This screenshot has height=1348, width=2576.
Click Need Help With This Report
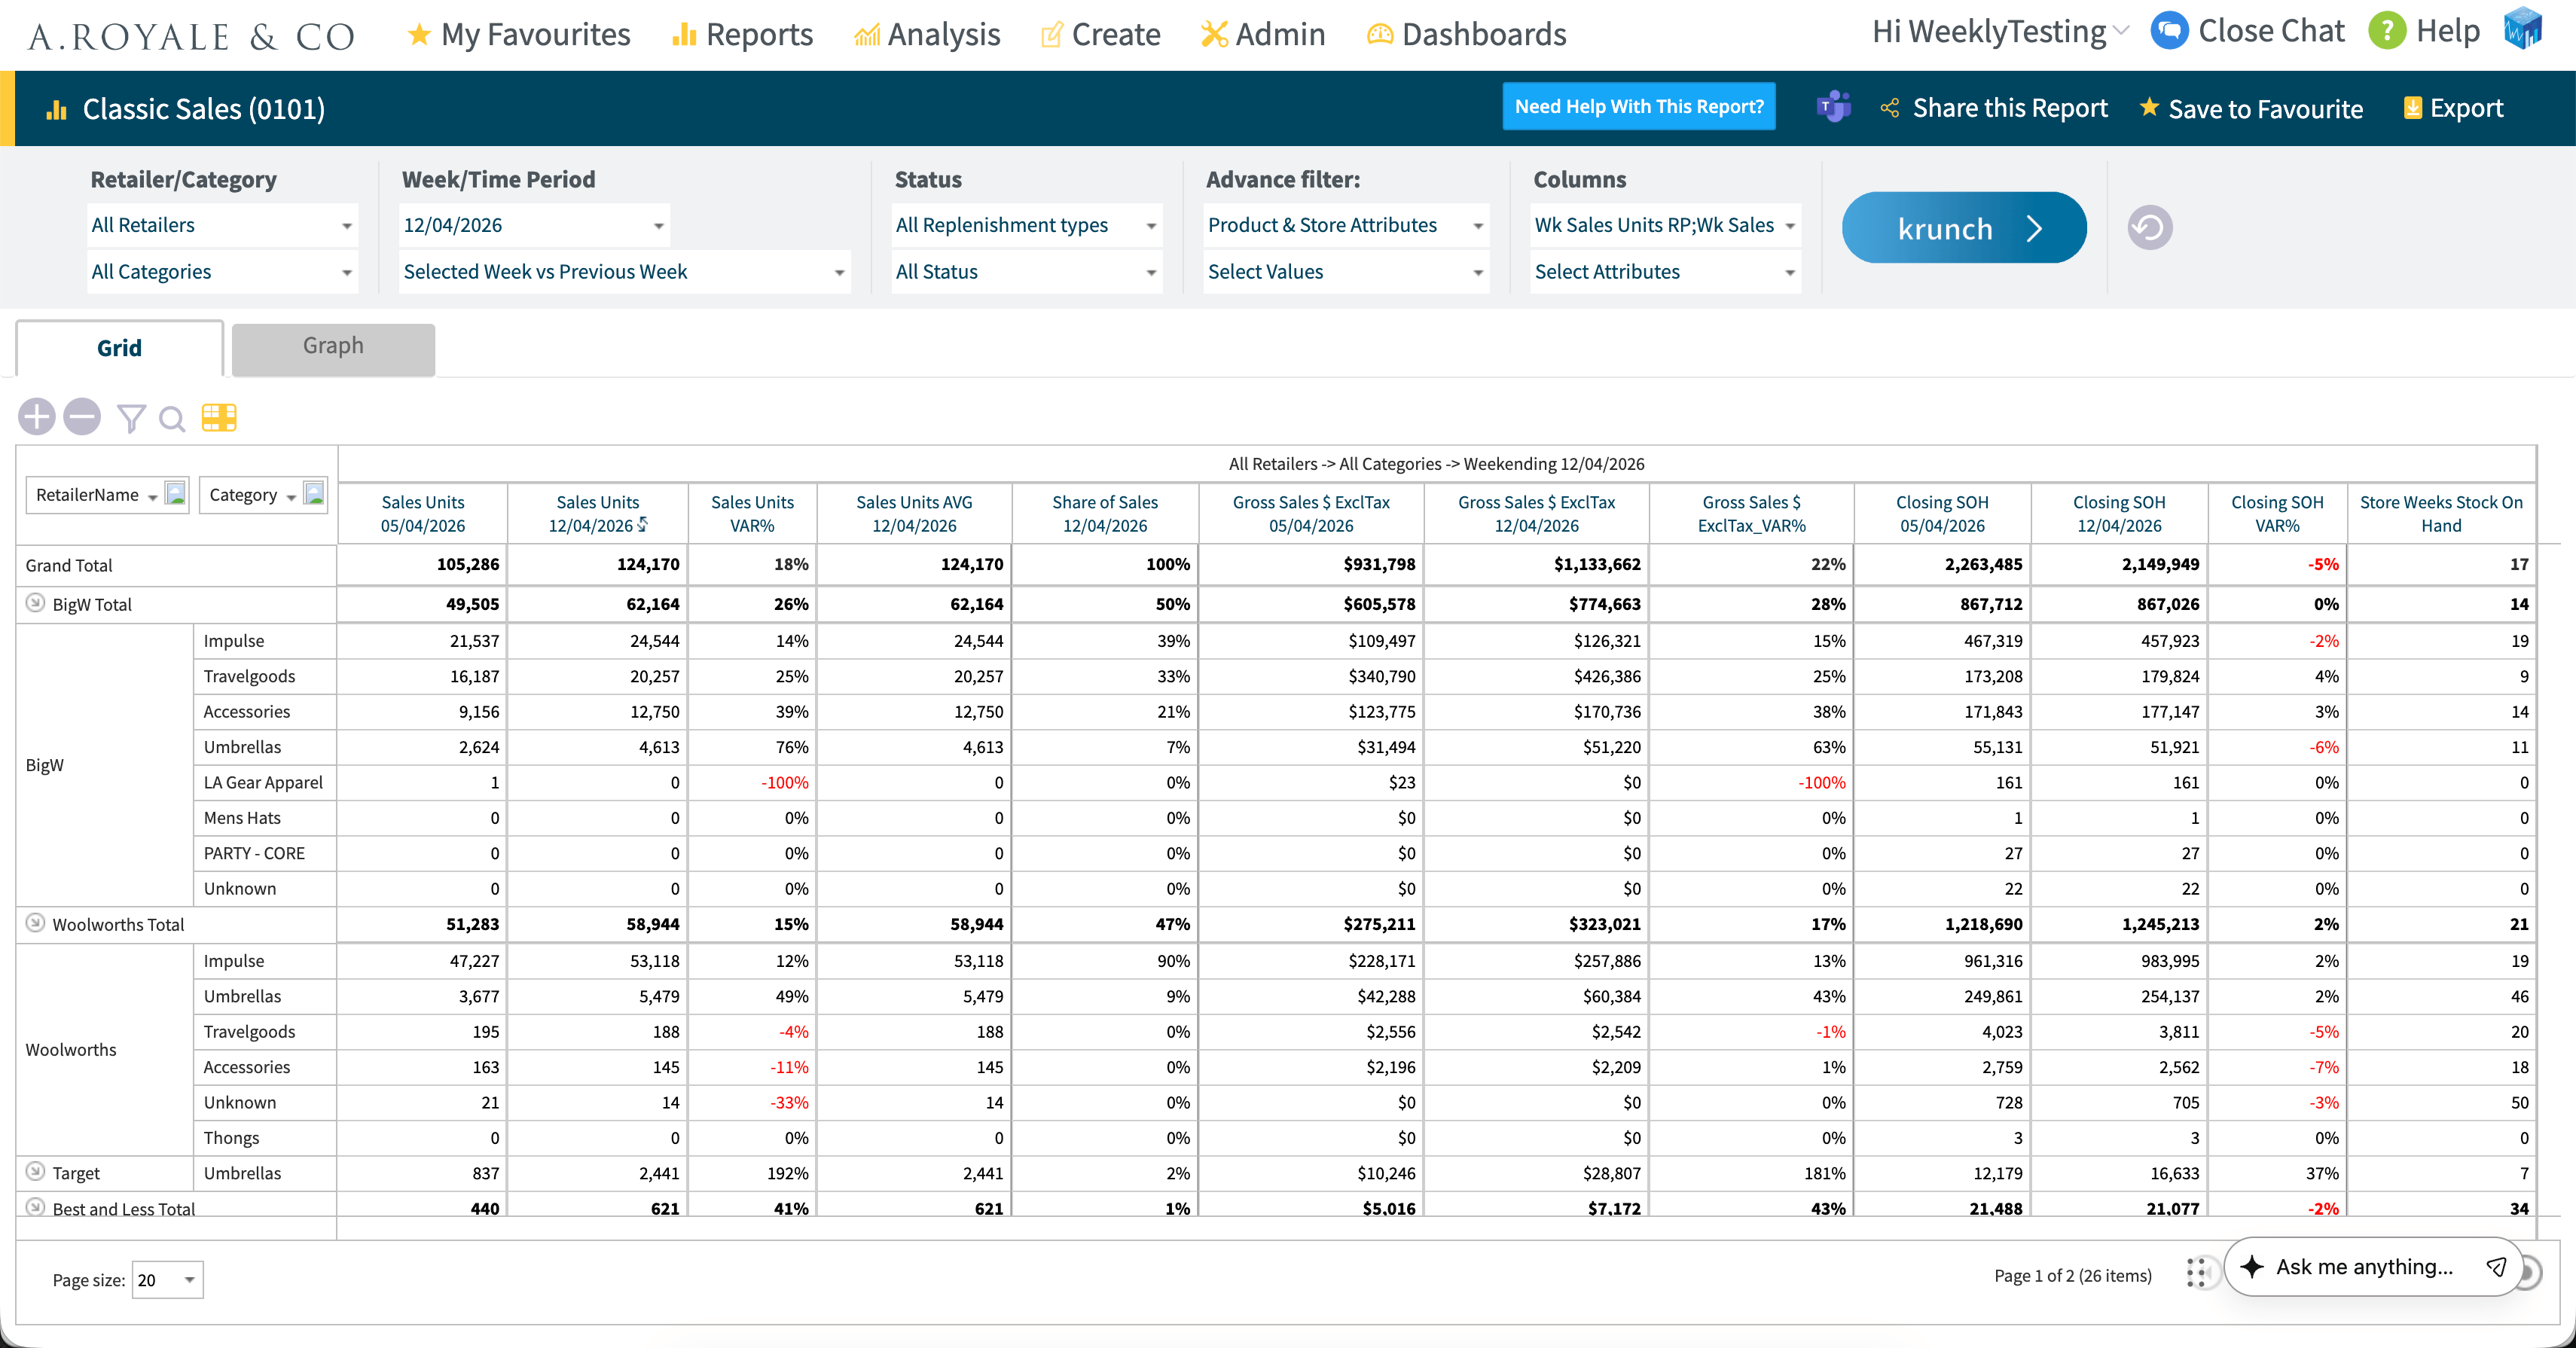(1639, 106)
